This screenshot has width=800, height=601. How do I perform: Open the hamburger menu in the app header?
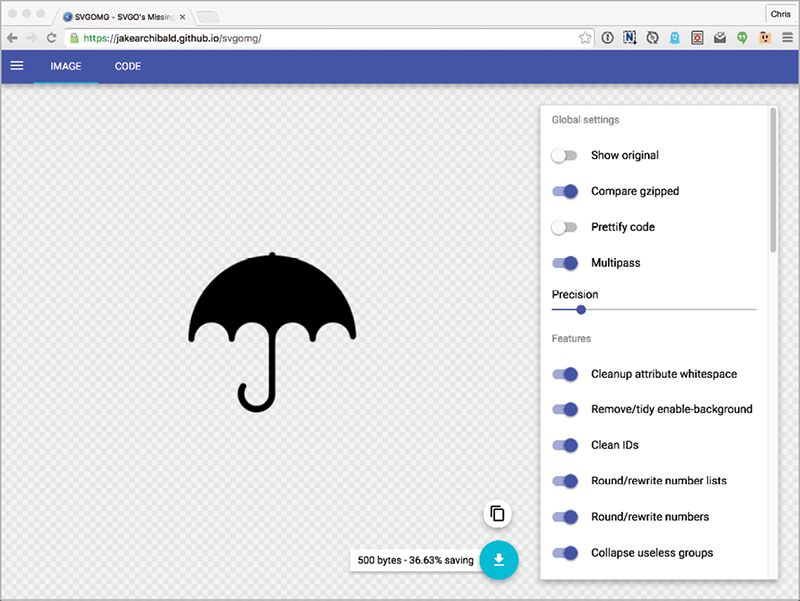16,66
